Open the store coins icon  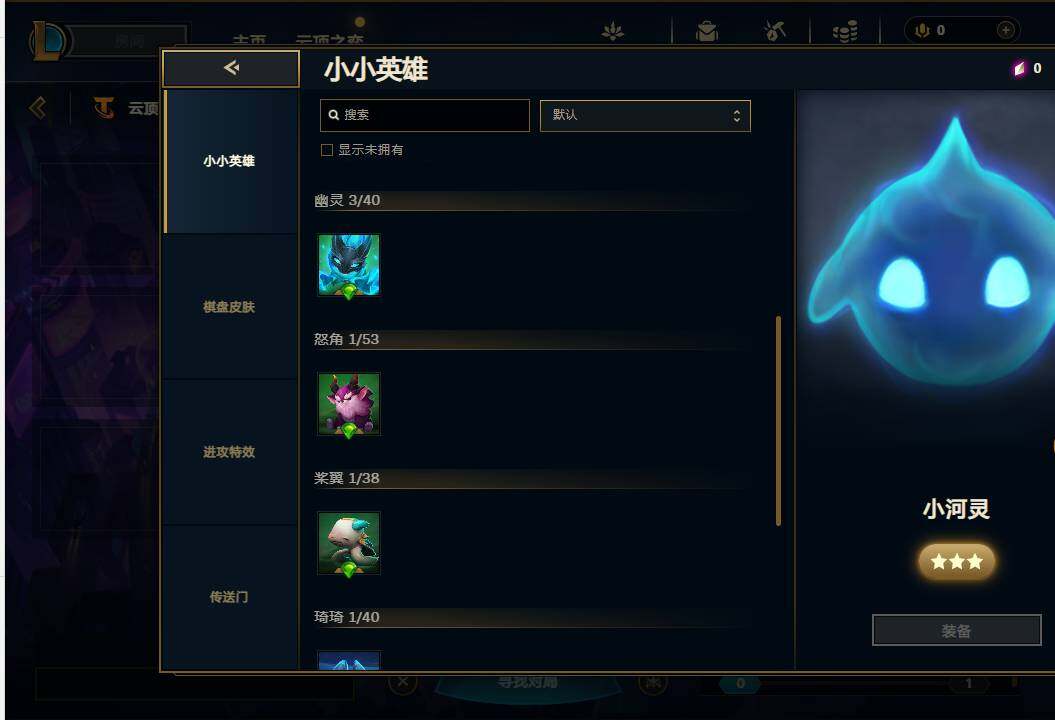point(845,31)
